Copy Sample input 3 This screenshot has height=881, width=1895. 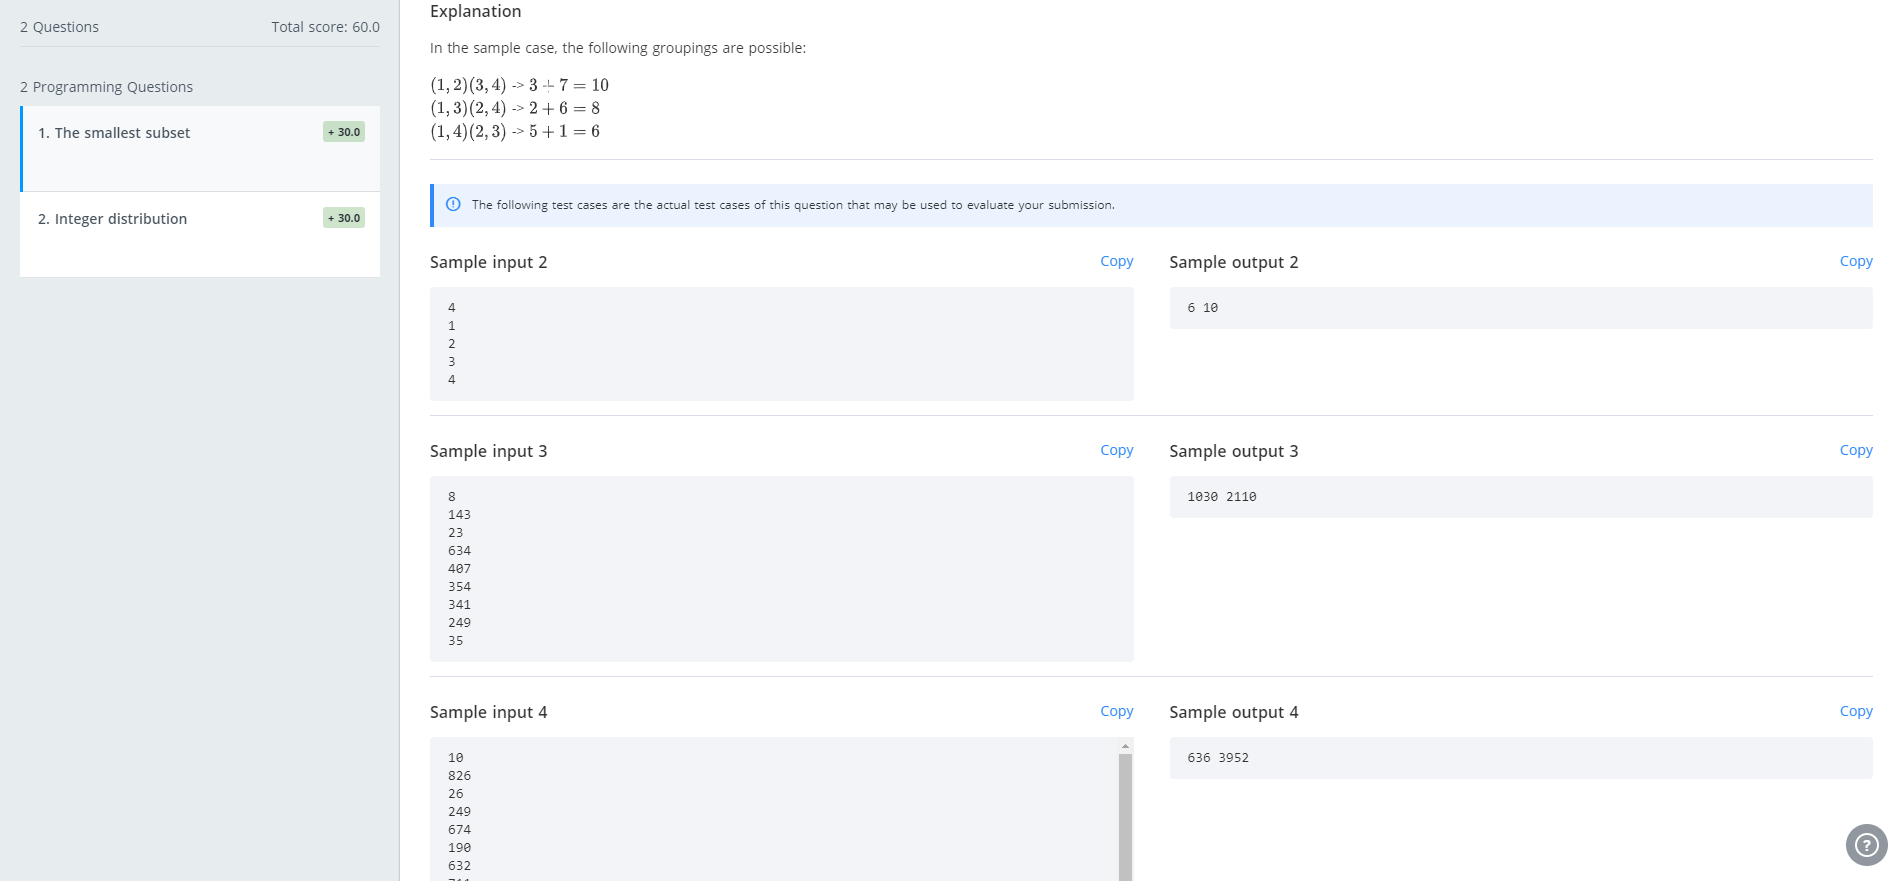[x=1116, y=450]
